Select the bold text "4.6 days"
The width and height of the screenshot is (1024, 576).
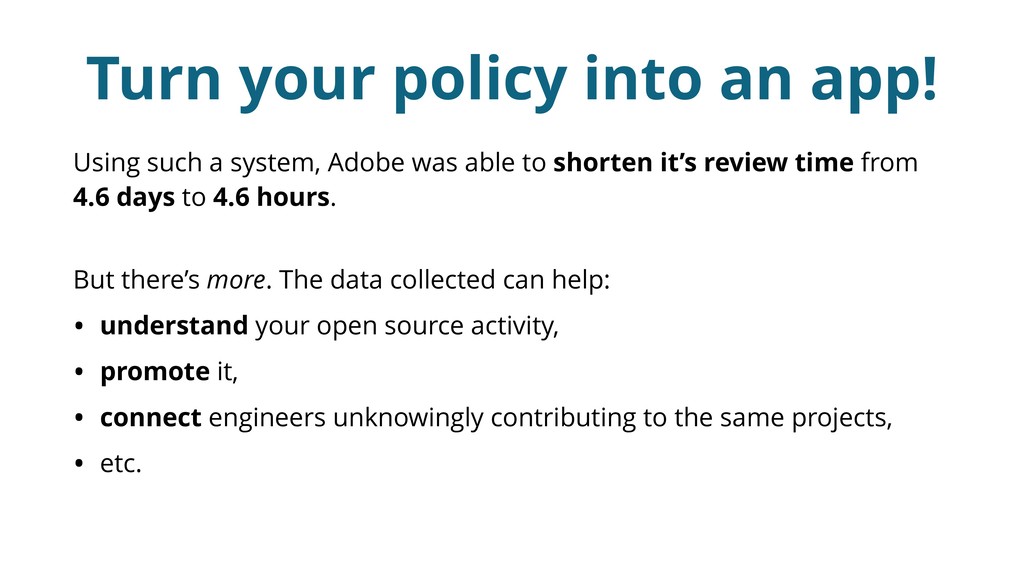[124, 197]
